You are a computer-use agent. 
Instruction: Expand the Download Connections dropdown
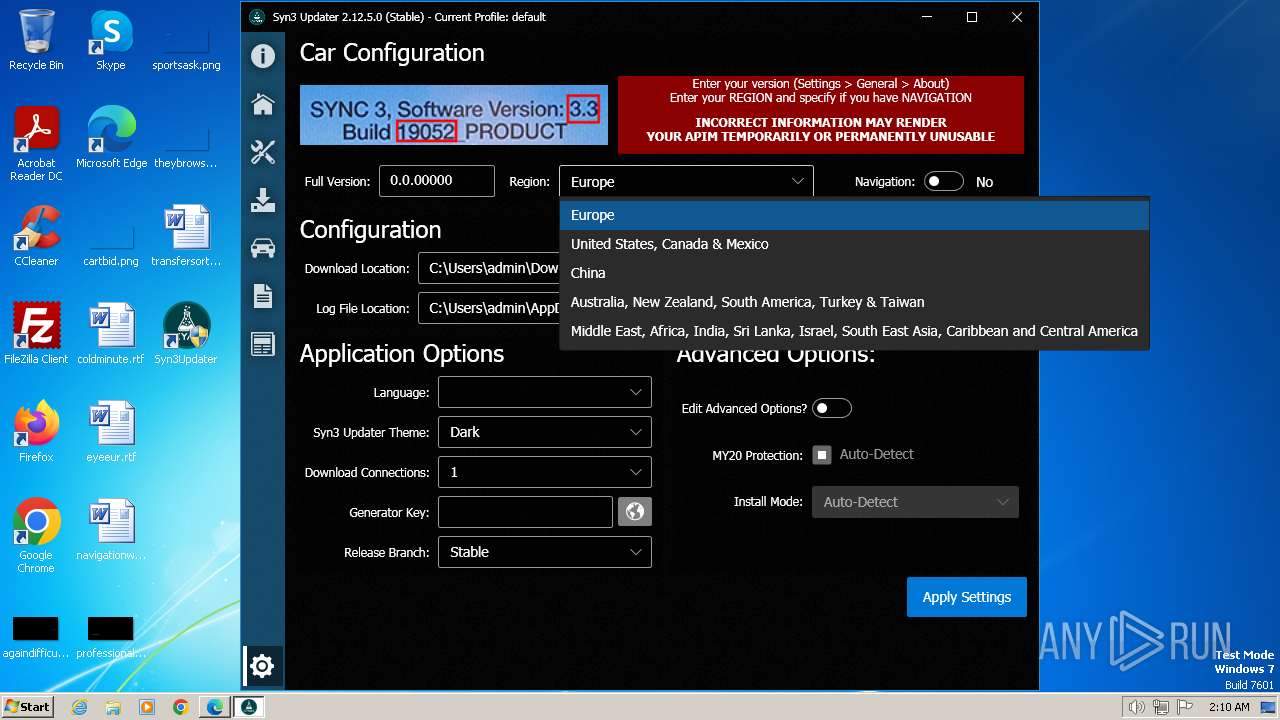(x=545, y=472)
